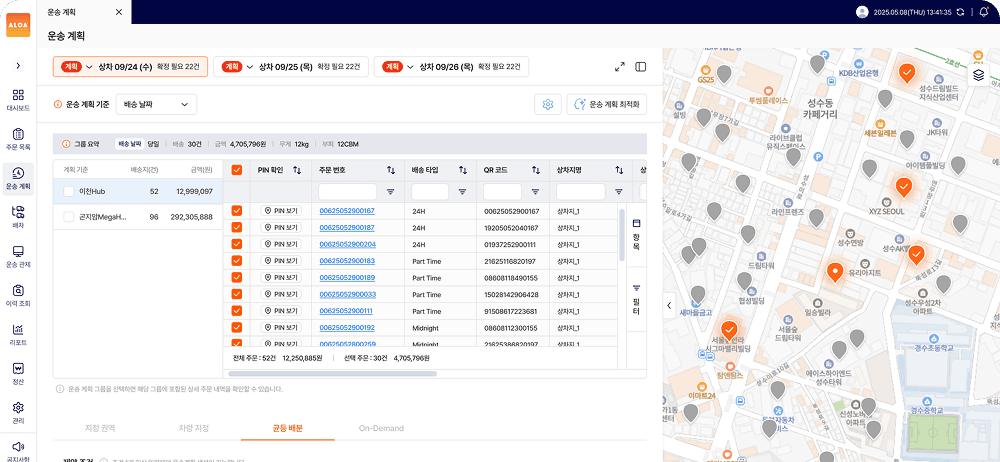The width and height of the screenshot is (1000, 462).
Task: Select the orange pin near 유리아지트
Action: (835, 272)
